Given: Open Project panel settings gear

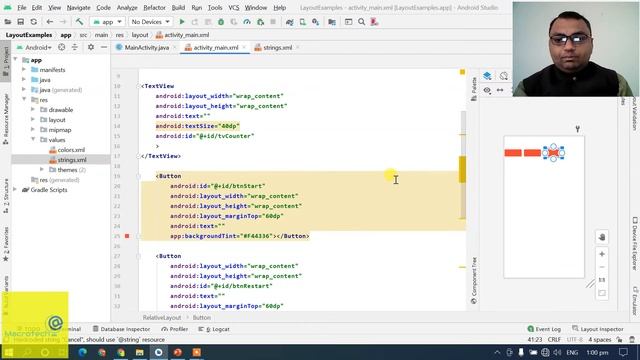Looking at the screenshot, I should pos(91,47).
